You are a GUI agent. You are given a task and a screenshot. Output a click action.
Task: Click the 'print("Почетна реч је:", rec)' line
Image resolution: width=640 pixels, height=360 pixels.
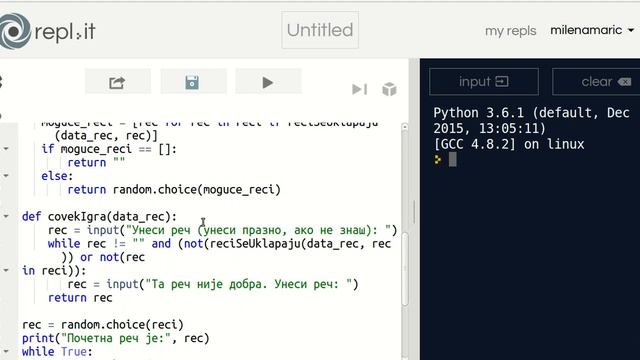[116, 338]
